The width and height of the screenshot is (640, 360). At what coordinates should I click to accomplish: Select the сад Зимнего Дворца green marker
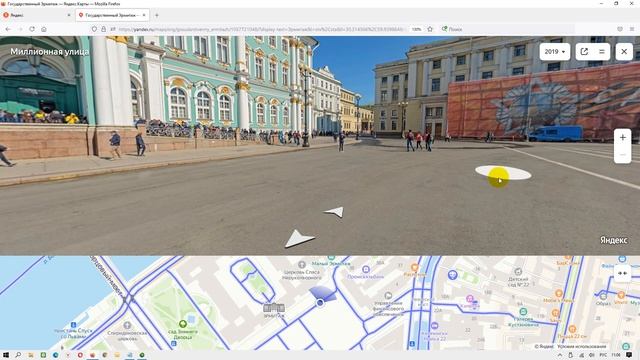pyautogui.click(x=183, y=324)
